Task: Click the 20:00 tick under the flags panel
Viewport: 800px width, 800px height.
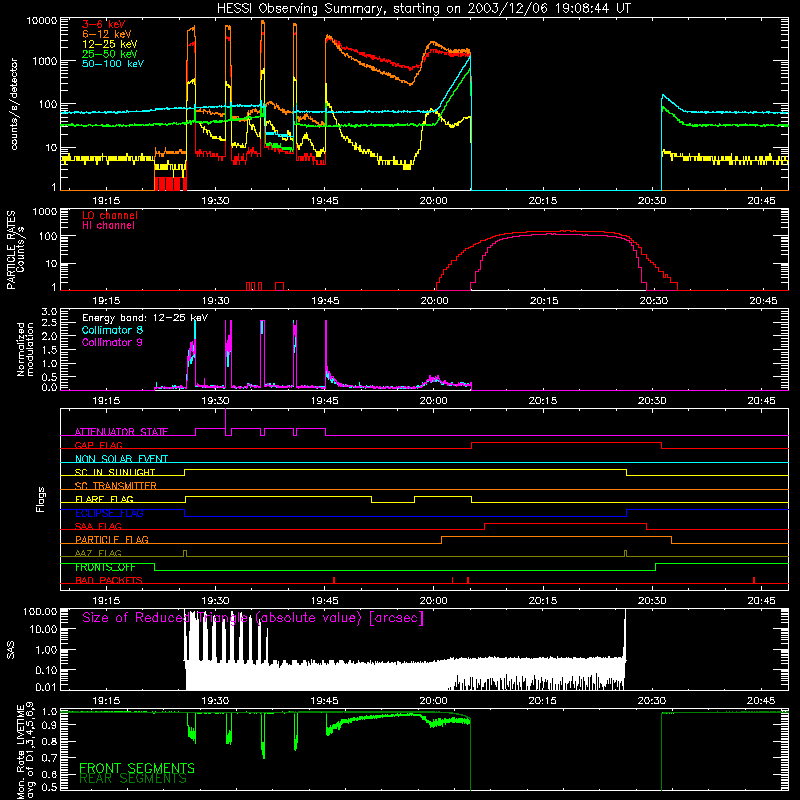Action: tap(434, 601)
